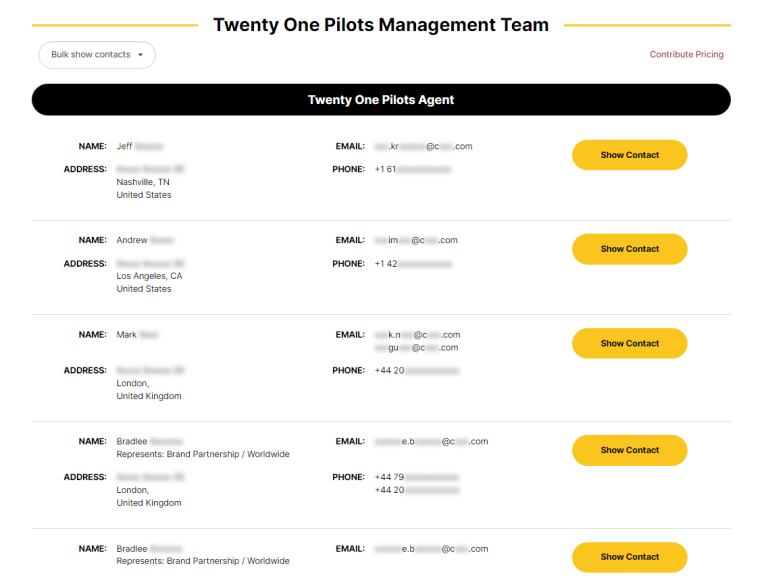
Task: Show contact for Andrew in Los Angeles
Action: click(x=629, y=249)
